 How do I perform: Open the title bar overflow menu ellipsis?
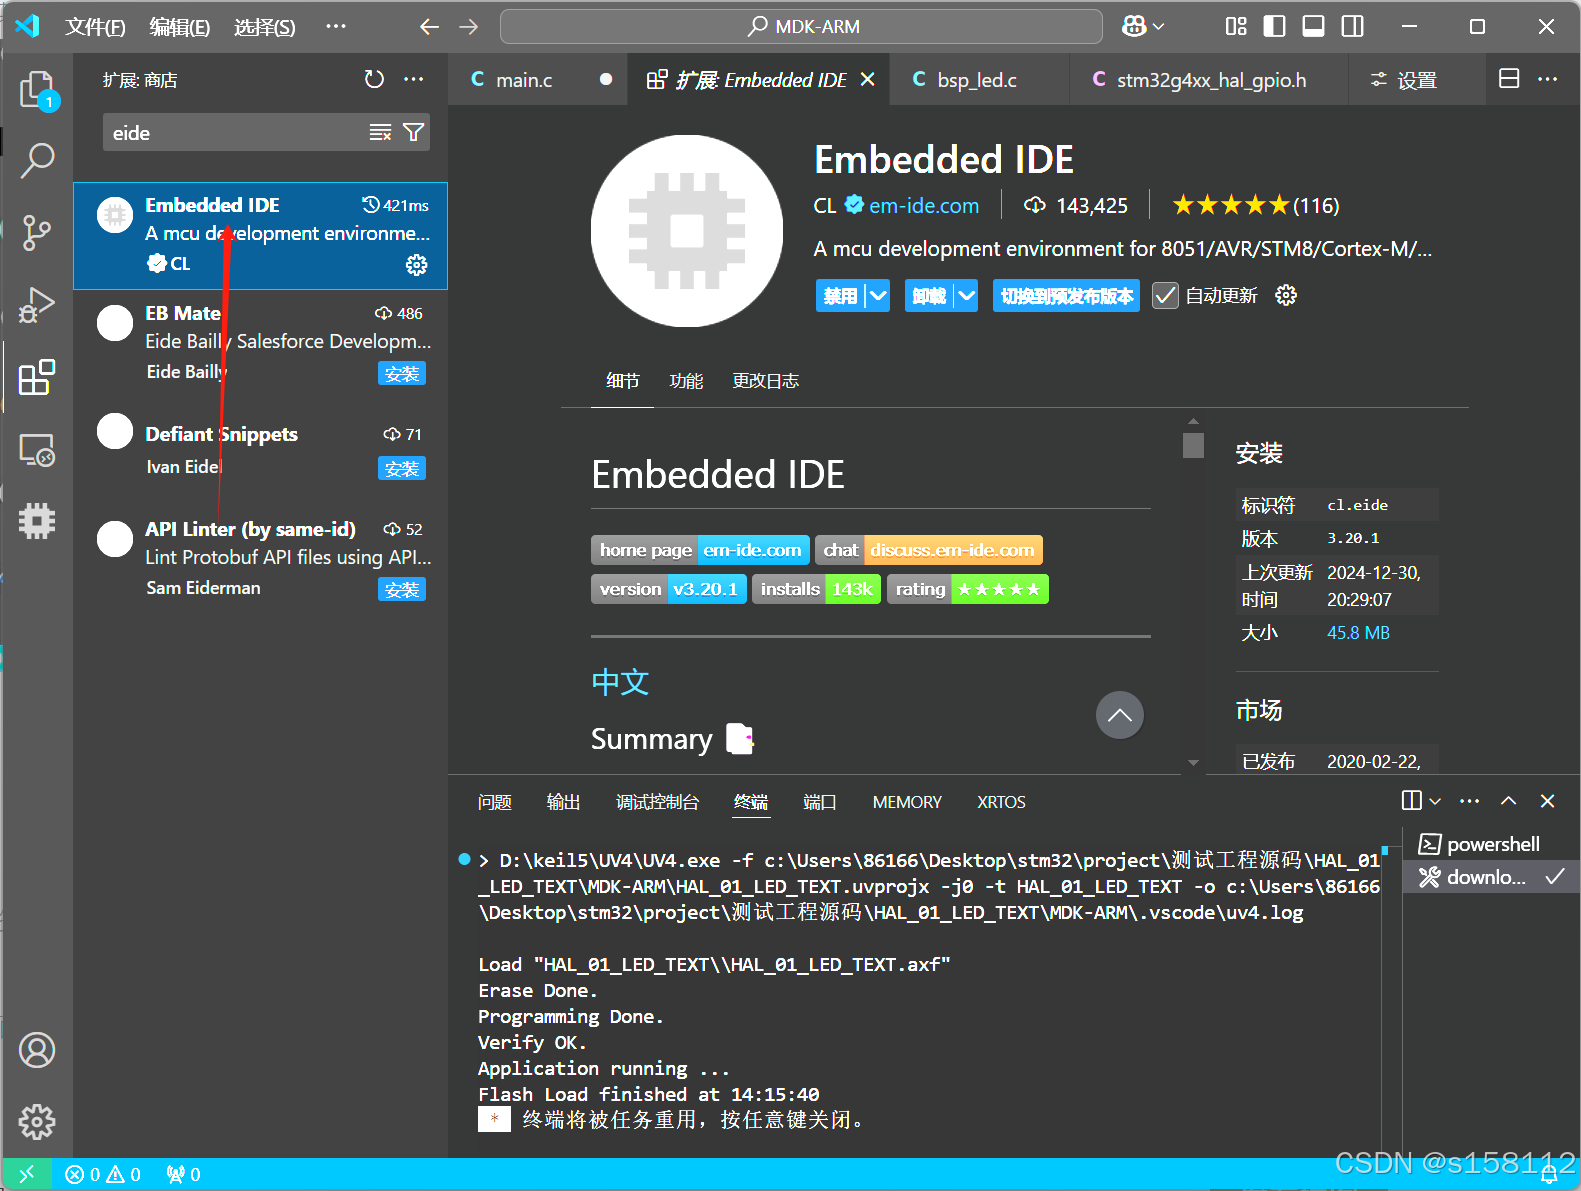tap(336, 27)
